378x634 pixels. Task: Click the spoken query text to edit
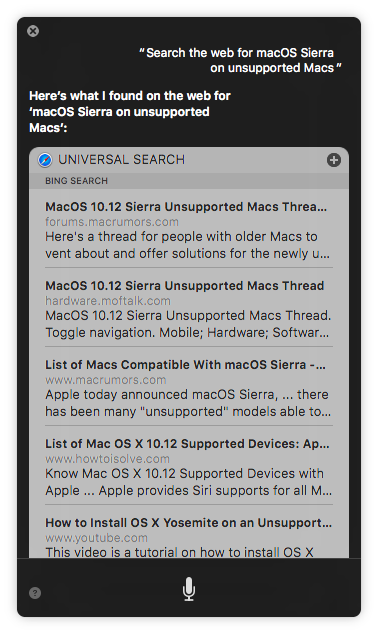coord(240,60)
